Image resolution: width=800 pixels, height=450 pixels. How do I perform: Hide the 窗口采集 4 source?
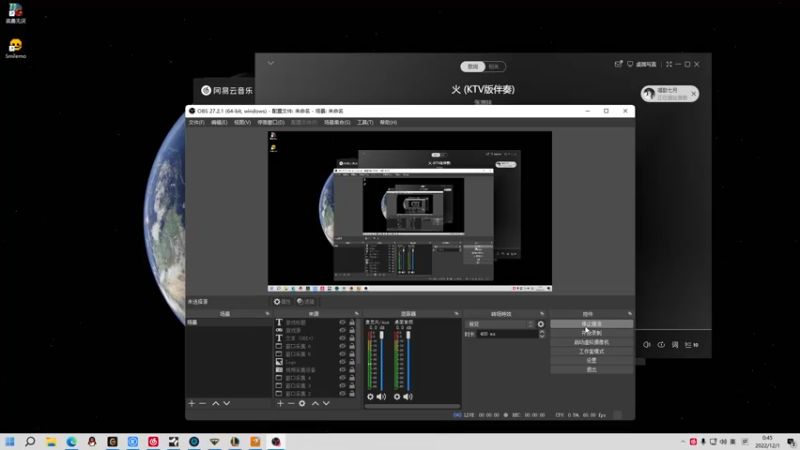pos(342,378)
